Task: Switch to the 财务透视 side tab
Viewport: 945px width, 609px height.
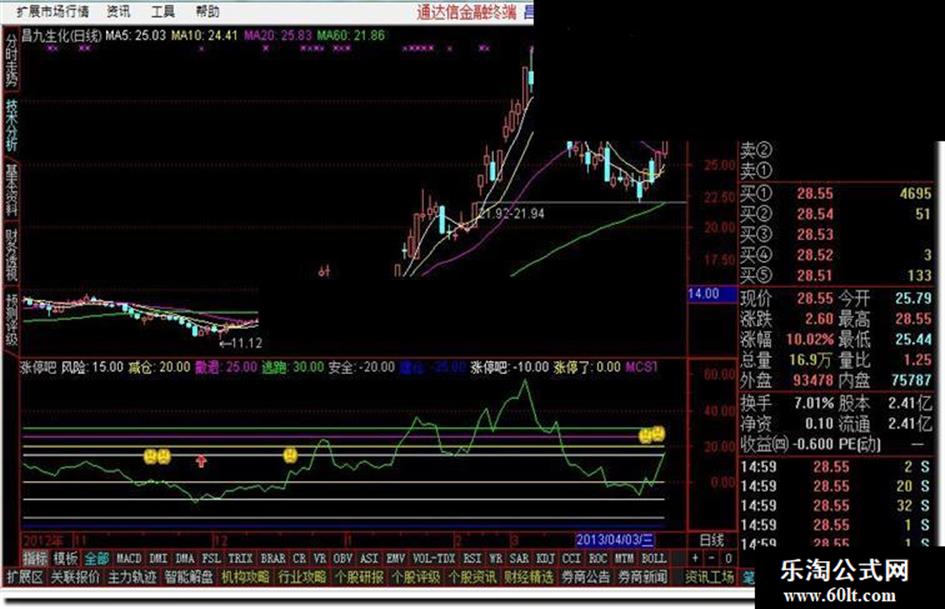Action: click(x=11, y=254)
